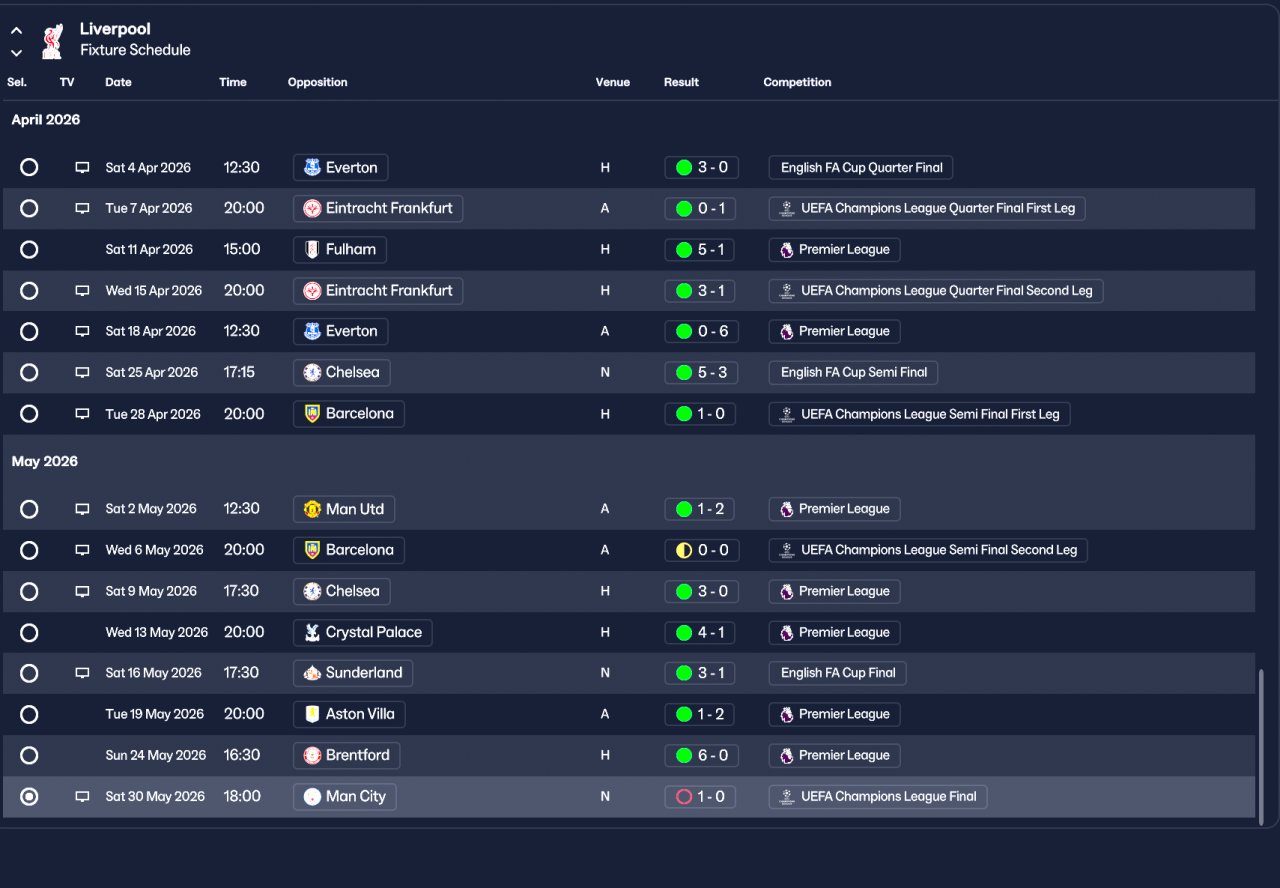Click the TV icon for the Man City final
Image resolution: width=1280 pixels, height=888 pixels.
82,797
